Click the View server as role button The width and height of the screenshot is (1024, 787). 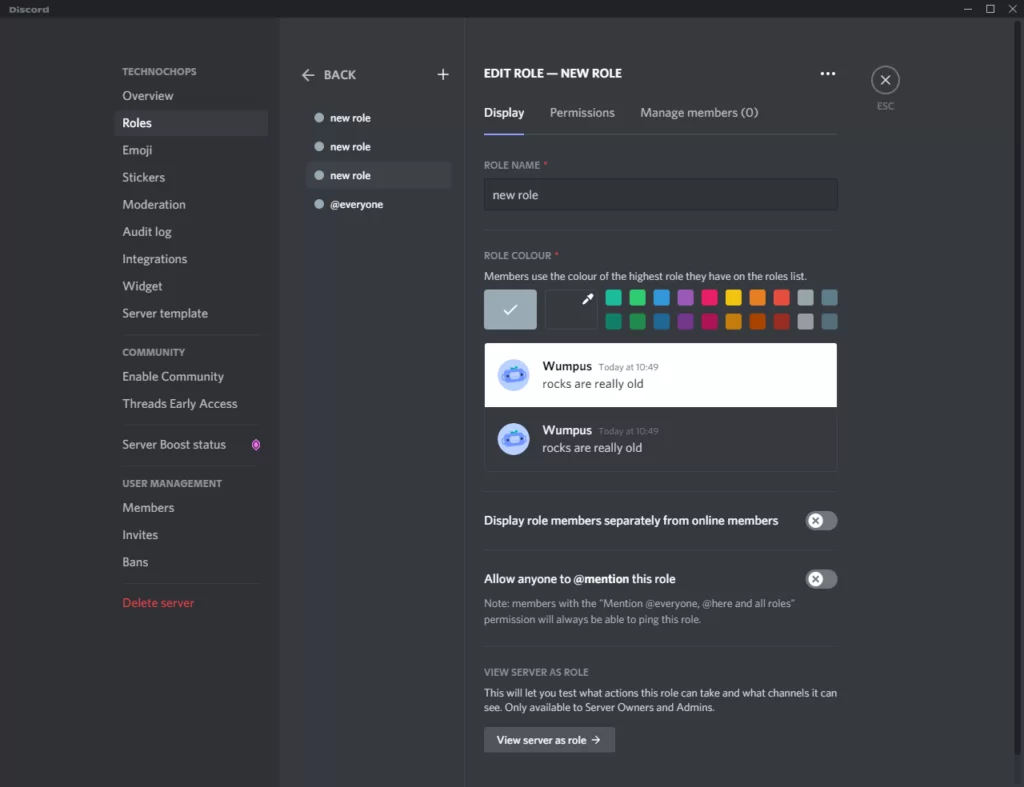549,740
